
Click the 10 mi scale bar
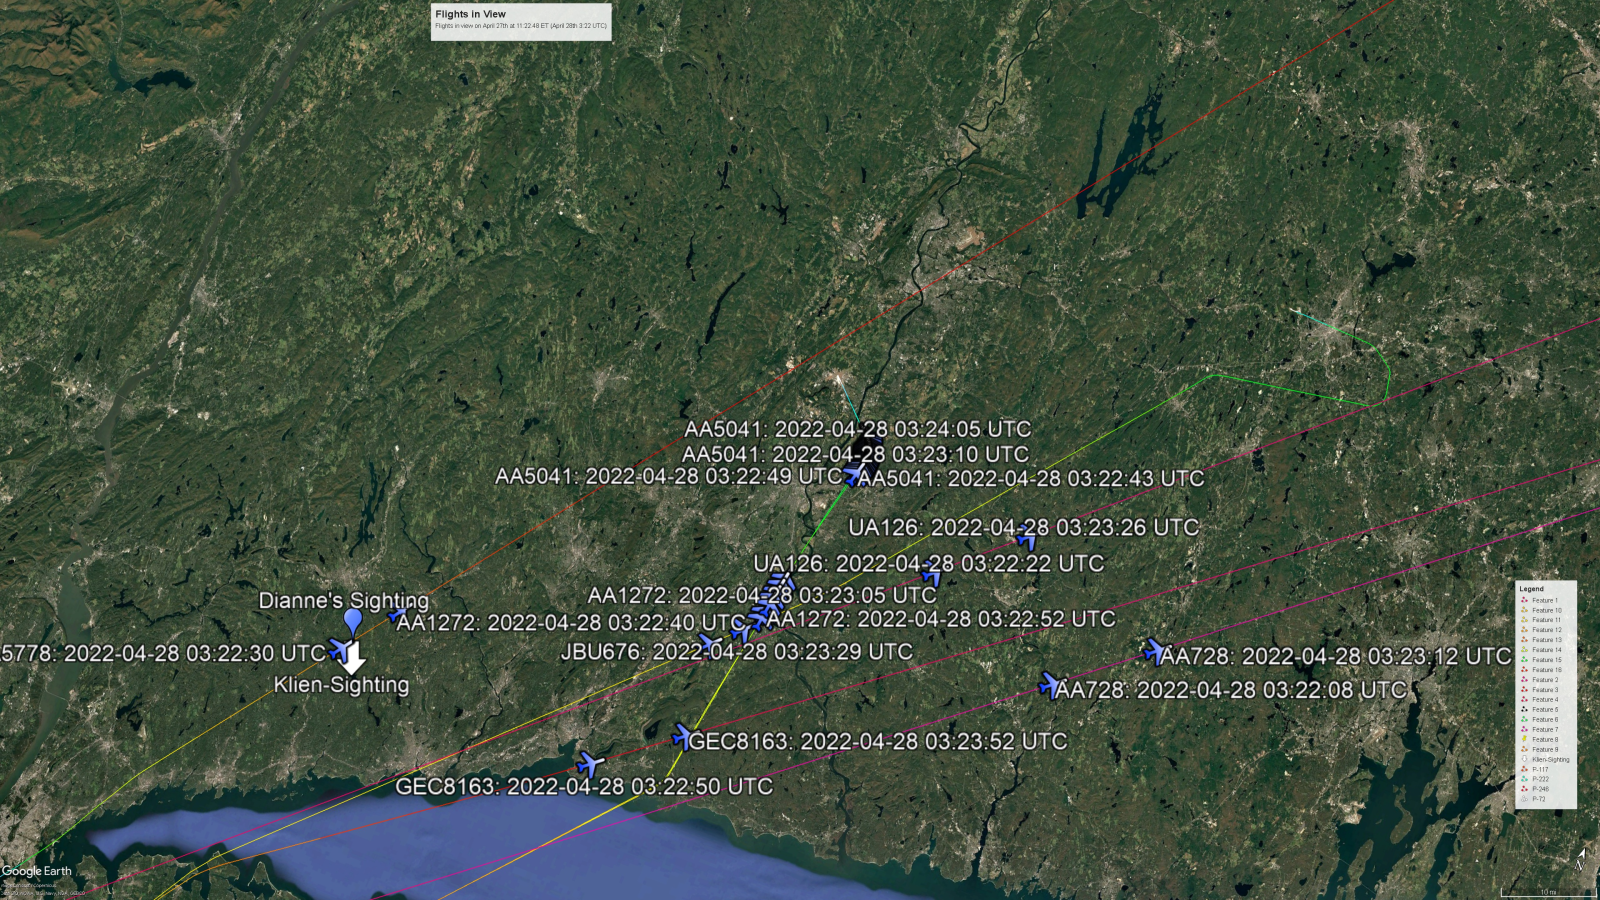click(1547, 891)
